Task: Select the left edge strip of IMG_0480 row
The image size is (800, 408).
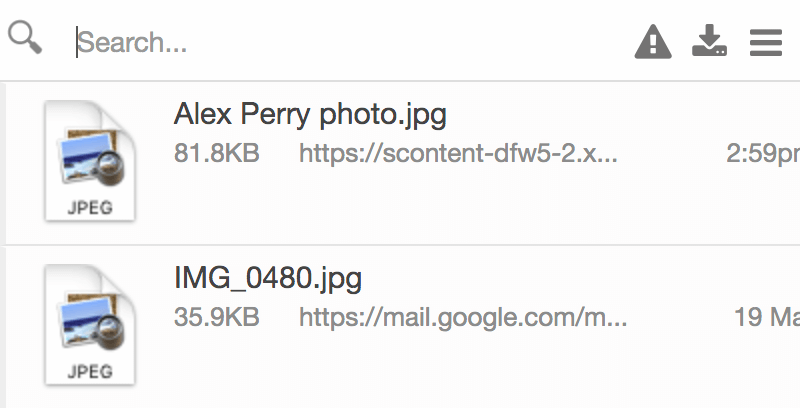Action: (x=3, y=327)
